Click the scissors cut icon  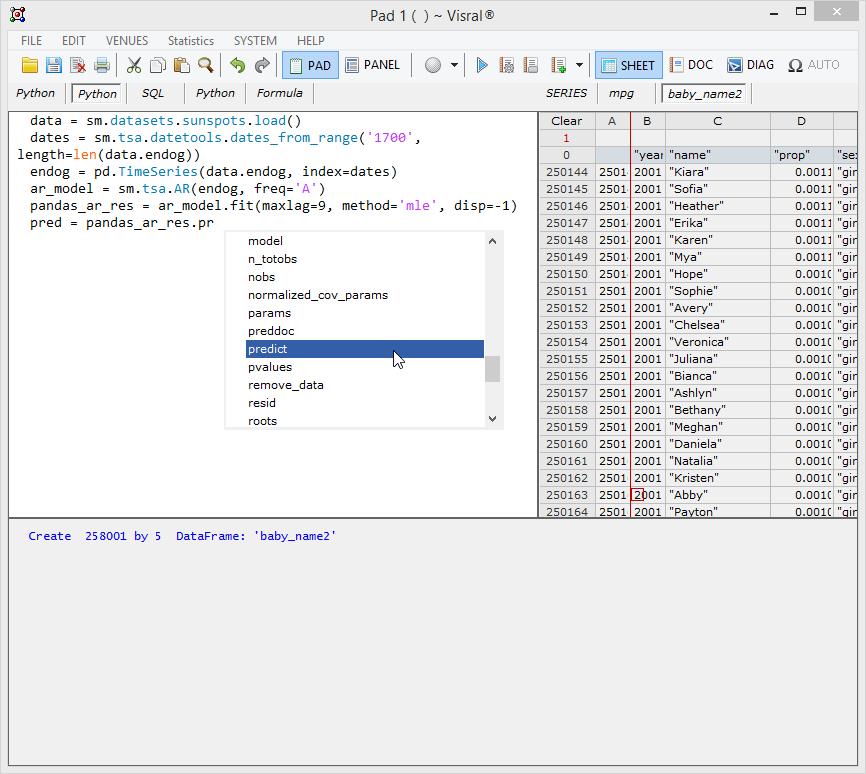tap(134, 66)
